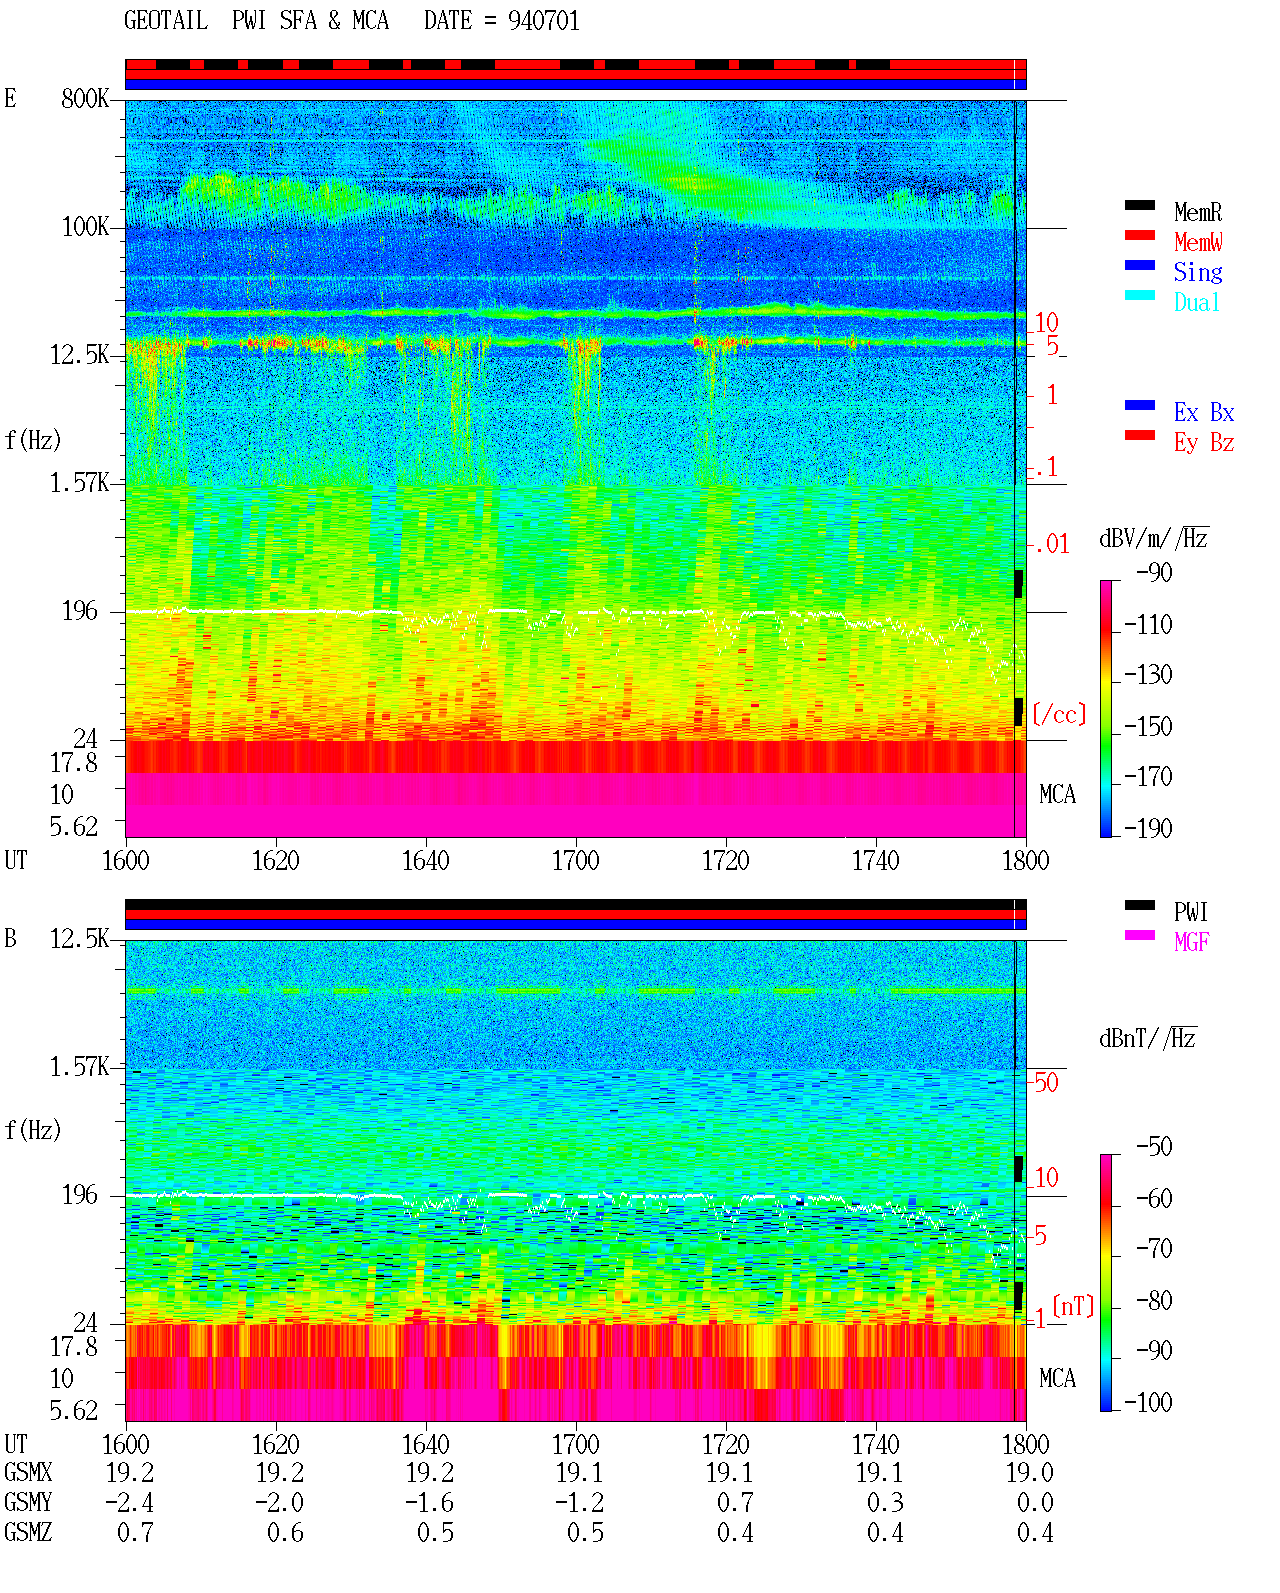Click the 'MCA' label in B panel
1280x1593 pixels.
pyautogui.click(x=1057, y=1379)
